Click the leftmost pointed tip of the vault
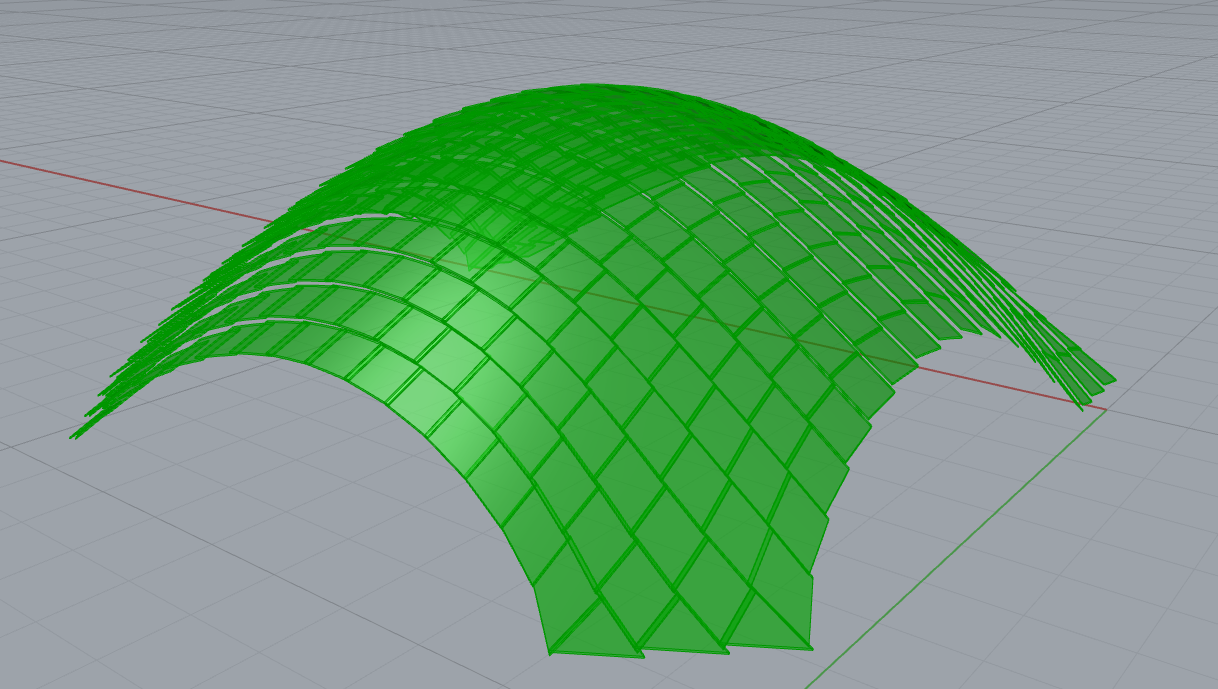 pyautogui.click(x=73, y=436)
